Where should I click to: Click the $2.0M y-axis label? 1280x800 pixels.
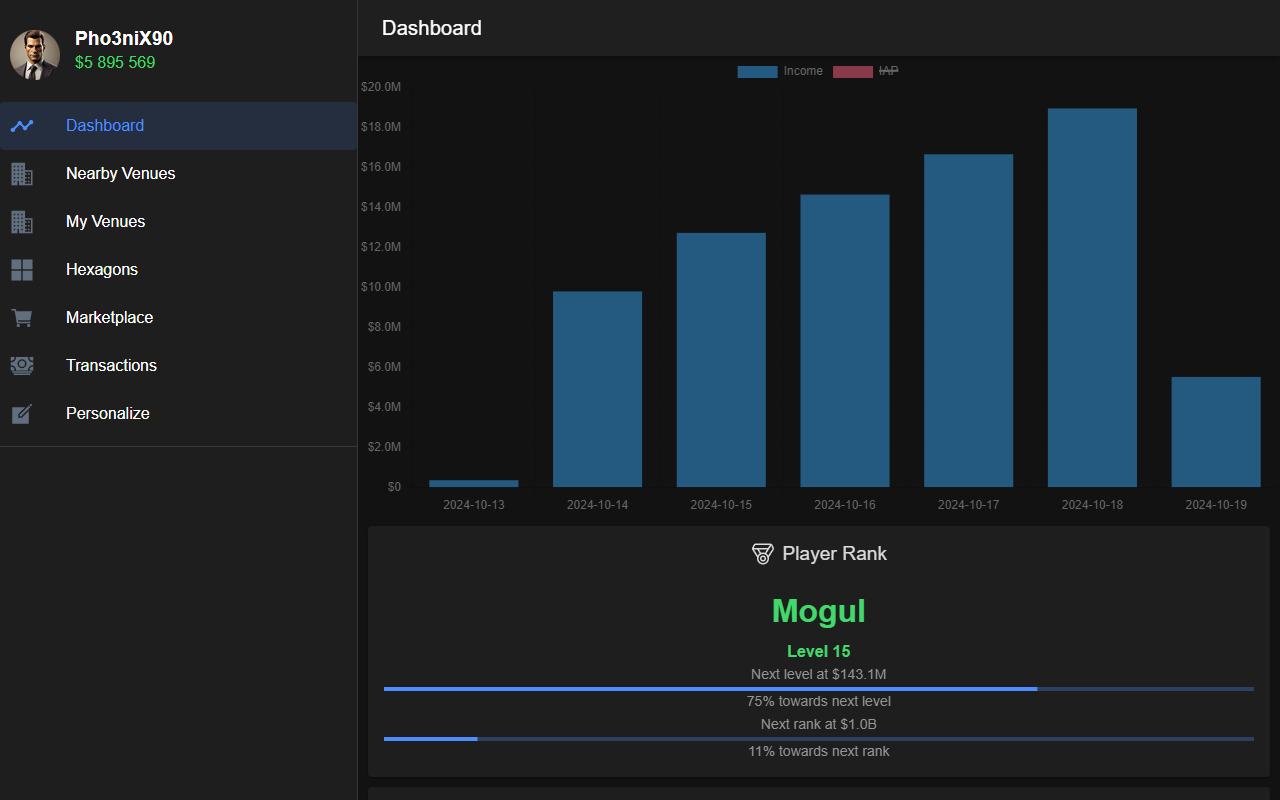tap(384, 447)
